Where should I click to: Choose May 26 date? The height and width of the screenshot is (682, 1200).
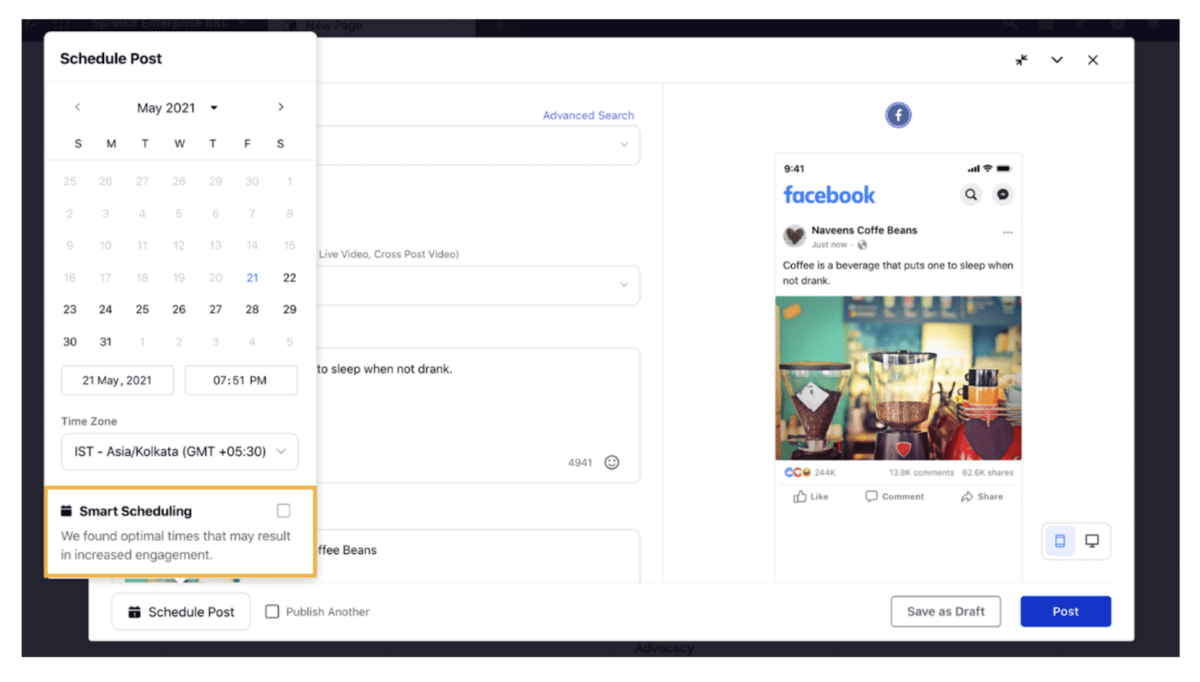(179, 310)
